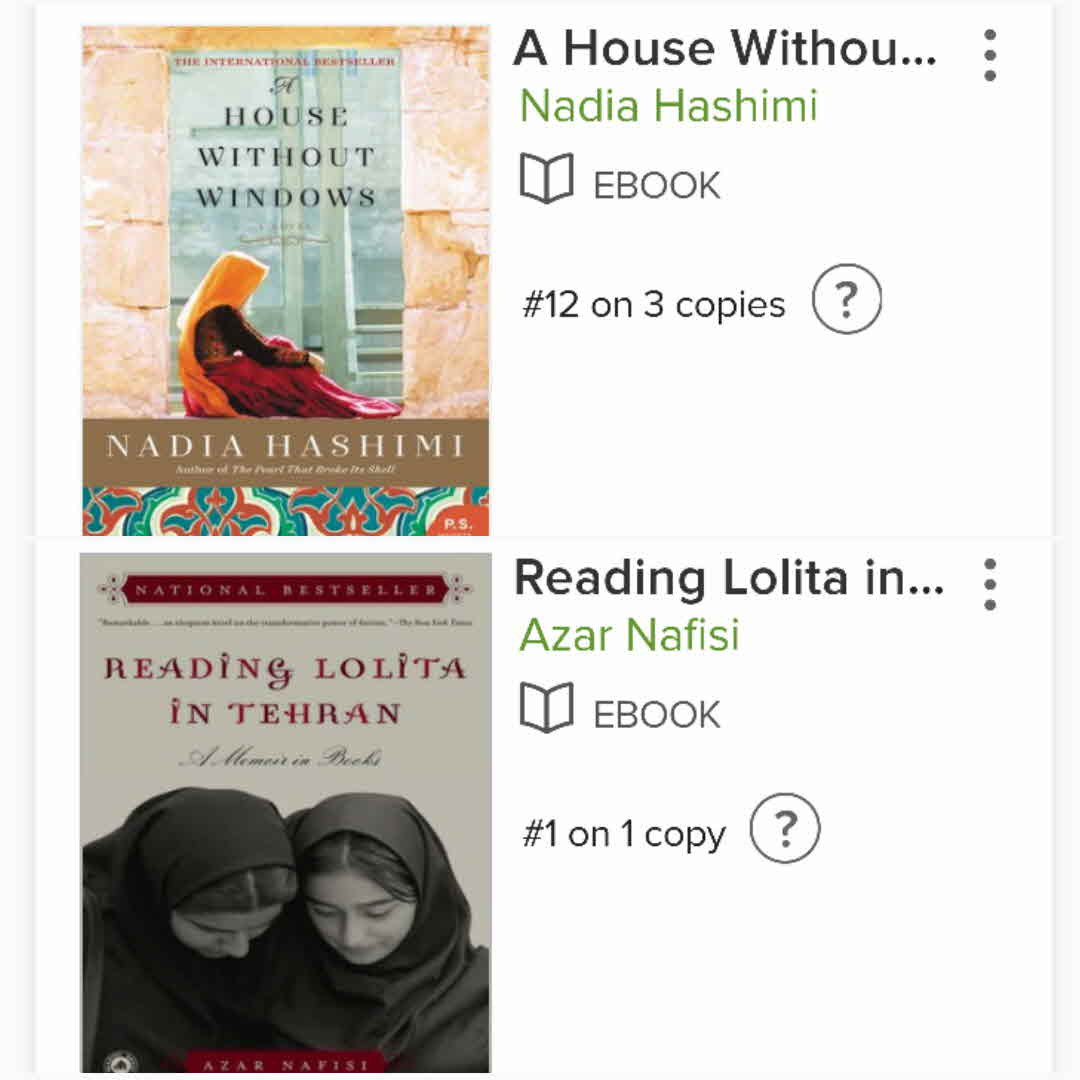
Task: Click Azar Nafisi name at cover bottom
Action: click(286, 1064)
